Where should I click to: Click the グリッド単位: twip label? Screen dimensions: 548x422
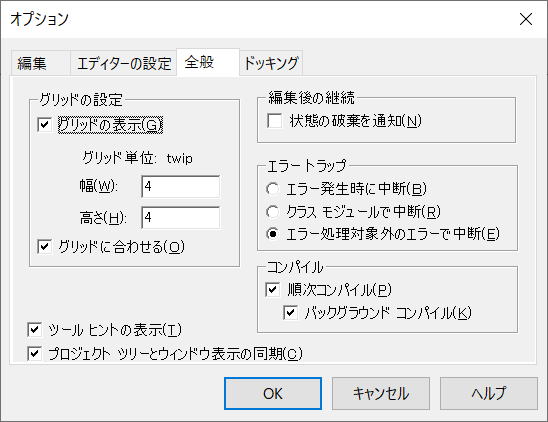click(x=137, y=158)
